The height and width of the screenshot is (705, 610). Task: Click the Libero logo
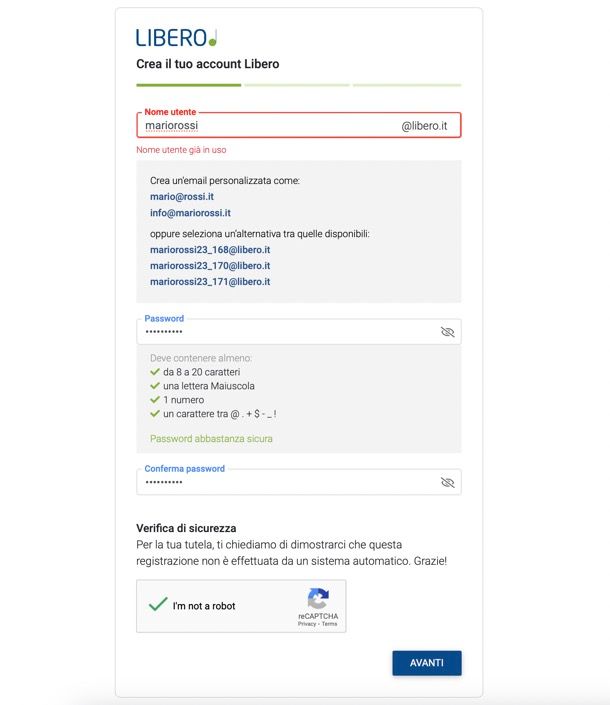pos(177,38)
